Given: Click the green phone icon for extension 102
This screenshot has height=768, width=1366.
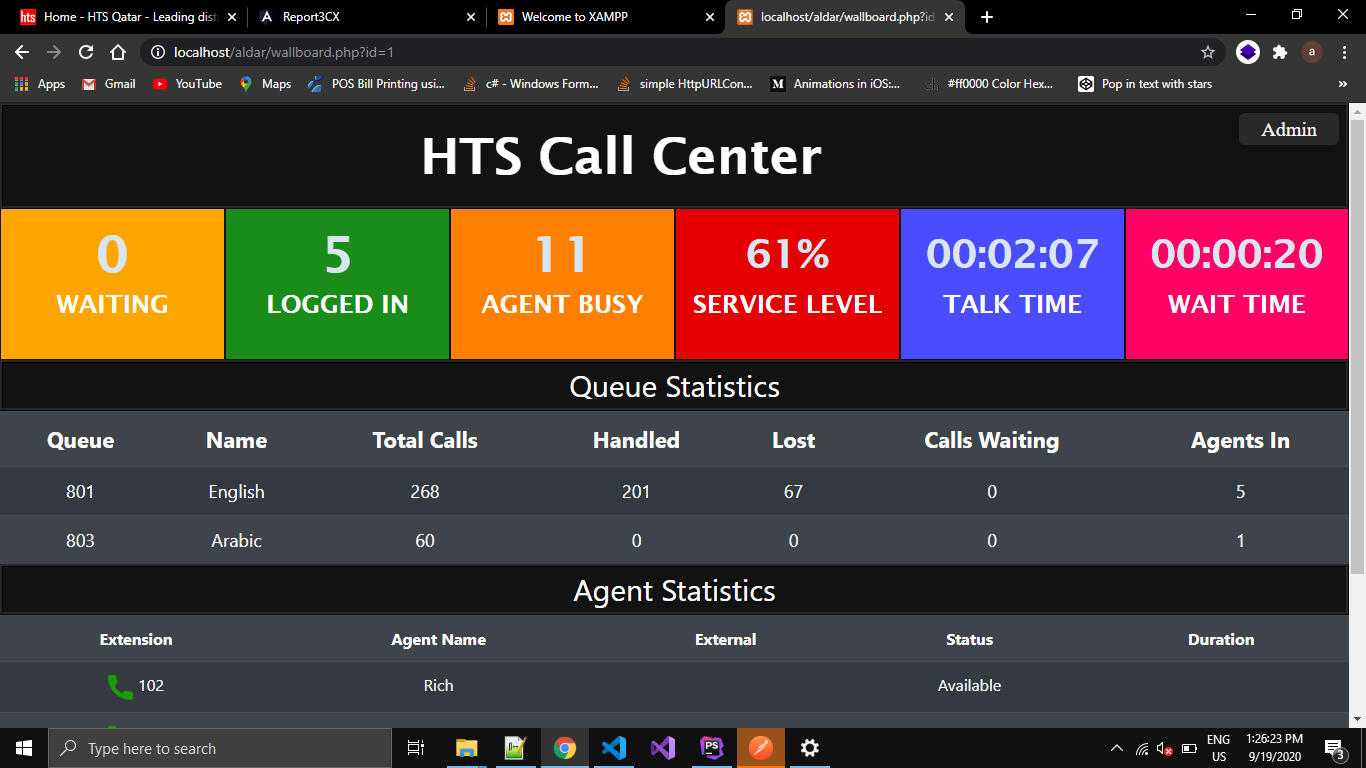Looking at the screenshot, I should [x=119, y=687].
